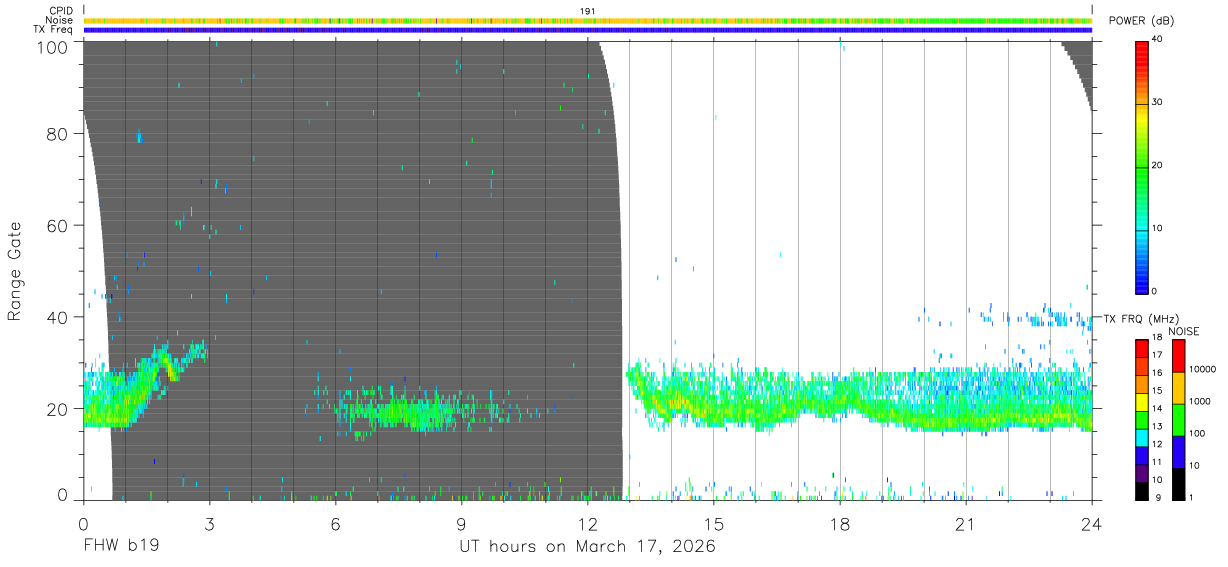The width and height of the screenshot is (1228, 567).
Task: Click the 21 tick on the UT hours axis
Action: coord(966,523)
